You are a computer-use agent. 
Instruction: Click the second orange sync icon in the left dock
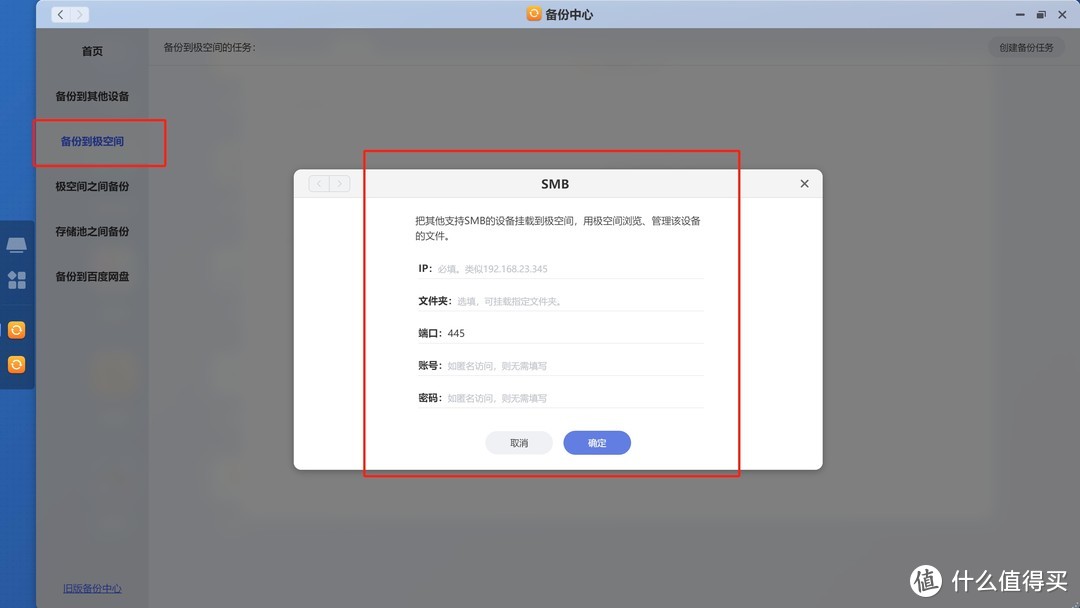pos(16,364)
